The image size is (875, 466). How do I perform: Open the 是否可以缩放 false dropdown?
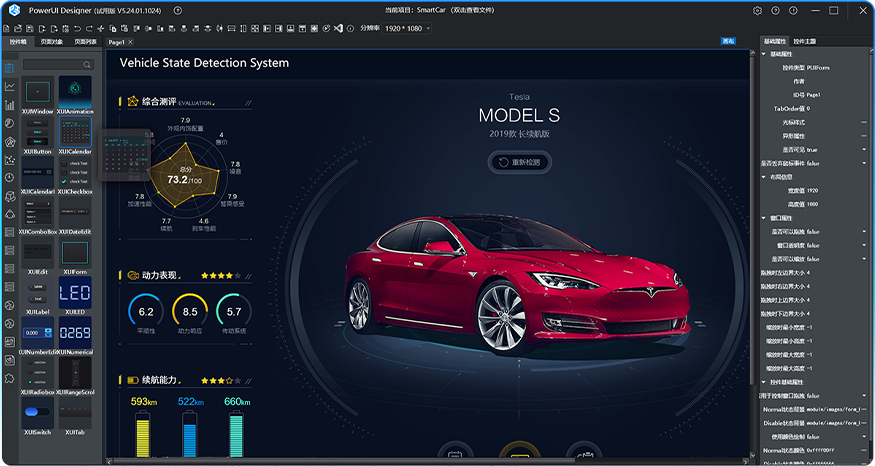(x=864, y=259)
